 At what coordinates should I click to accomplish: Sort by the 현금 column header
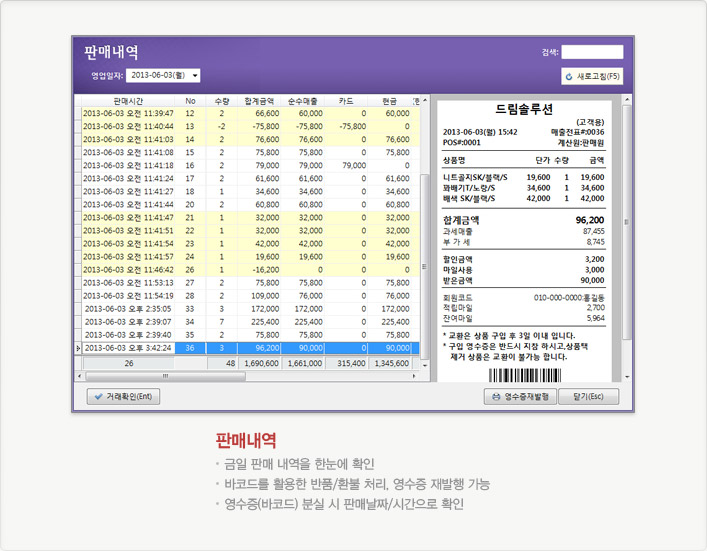click(x=389, y=101)
